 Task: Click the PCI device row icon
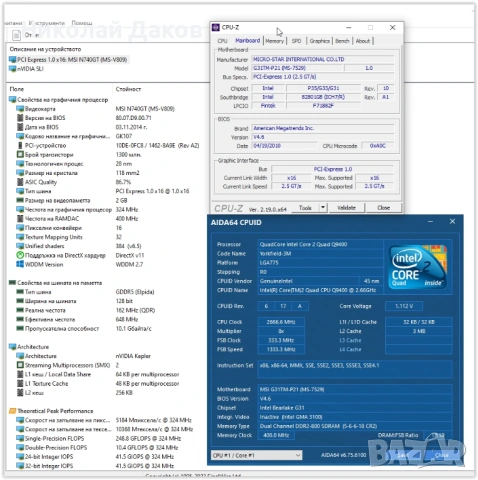[x=20, y=145]
